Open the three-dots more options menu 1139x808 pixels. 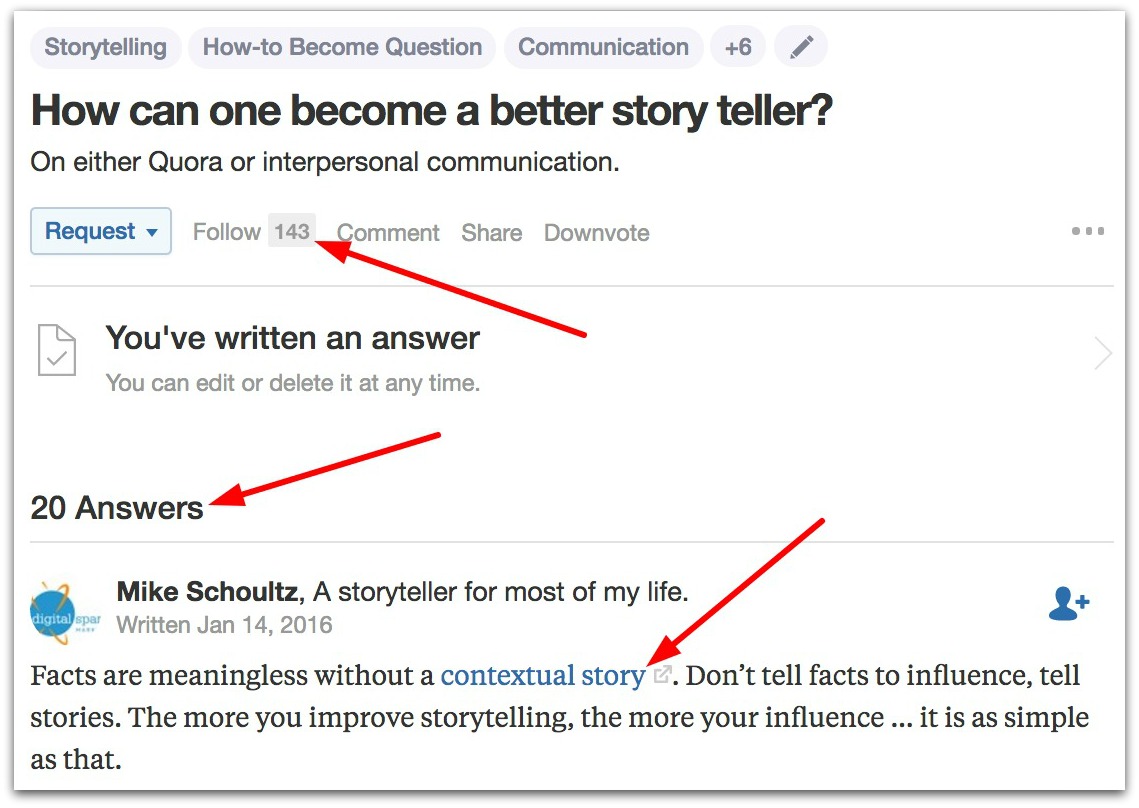tap(1087, 231)
